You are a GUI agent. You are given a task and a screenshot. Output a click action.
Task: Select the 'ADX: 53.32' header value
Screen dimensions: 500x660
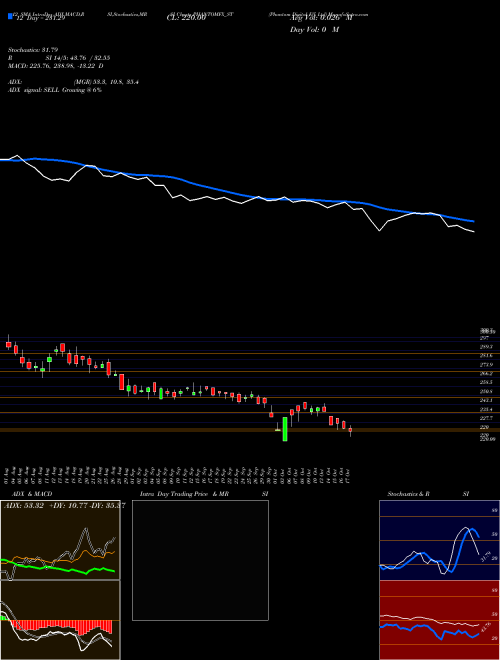pyautogui.click(x=24, y=506)
